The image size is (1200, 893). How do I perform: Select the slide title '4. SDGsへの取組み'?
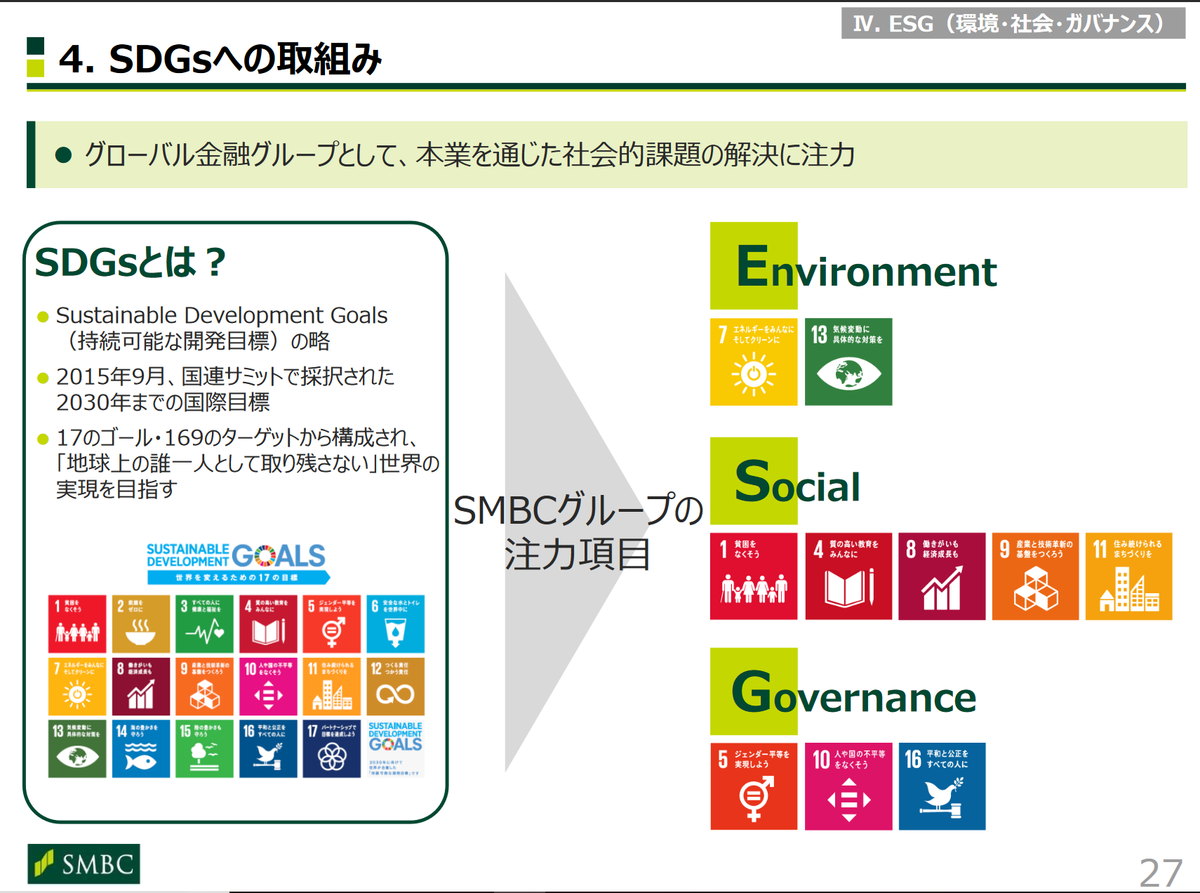click(221, 60)
